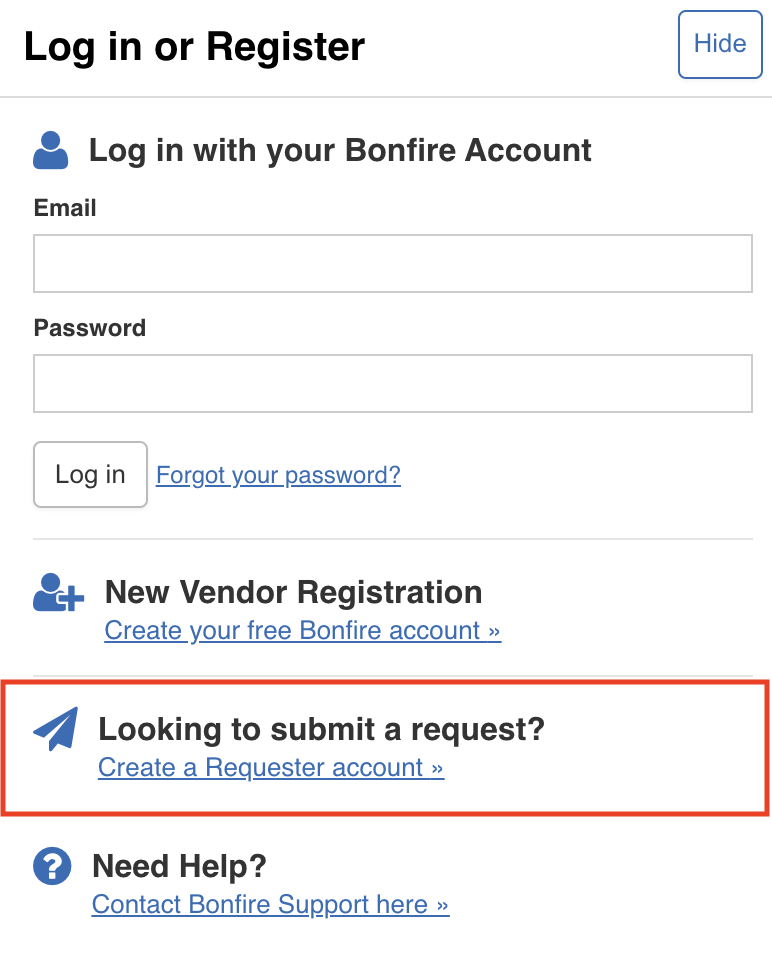Focus the Email input field
Image resolution: width=772 pixels, height=970 pixels.
(x=393, y=264)
